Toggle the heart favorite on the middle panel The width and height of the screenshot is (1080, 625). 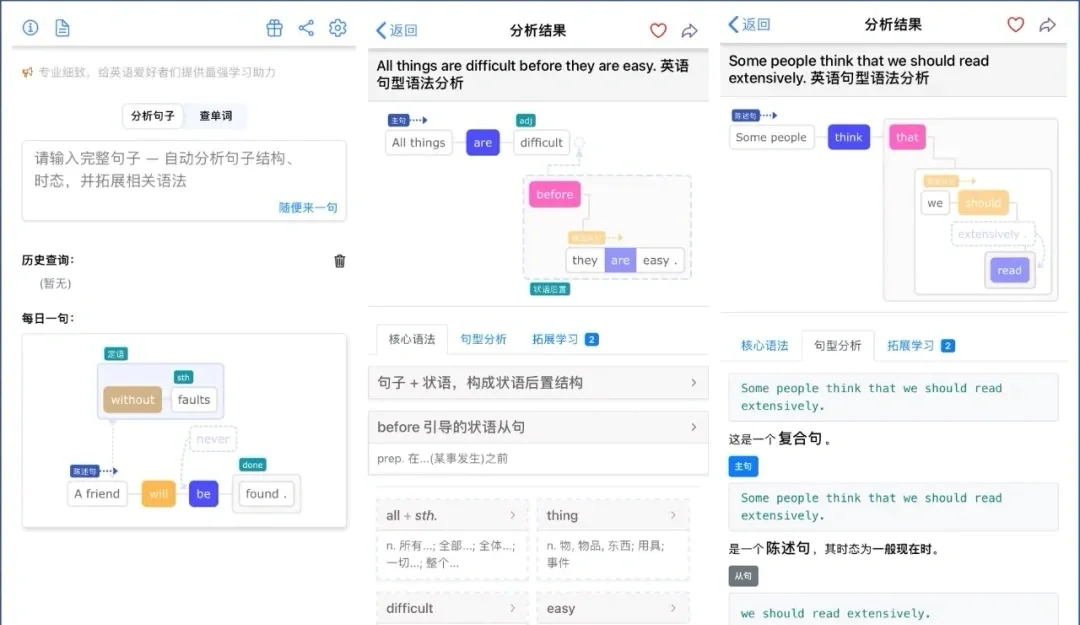(x=657, y=31)
